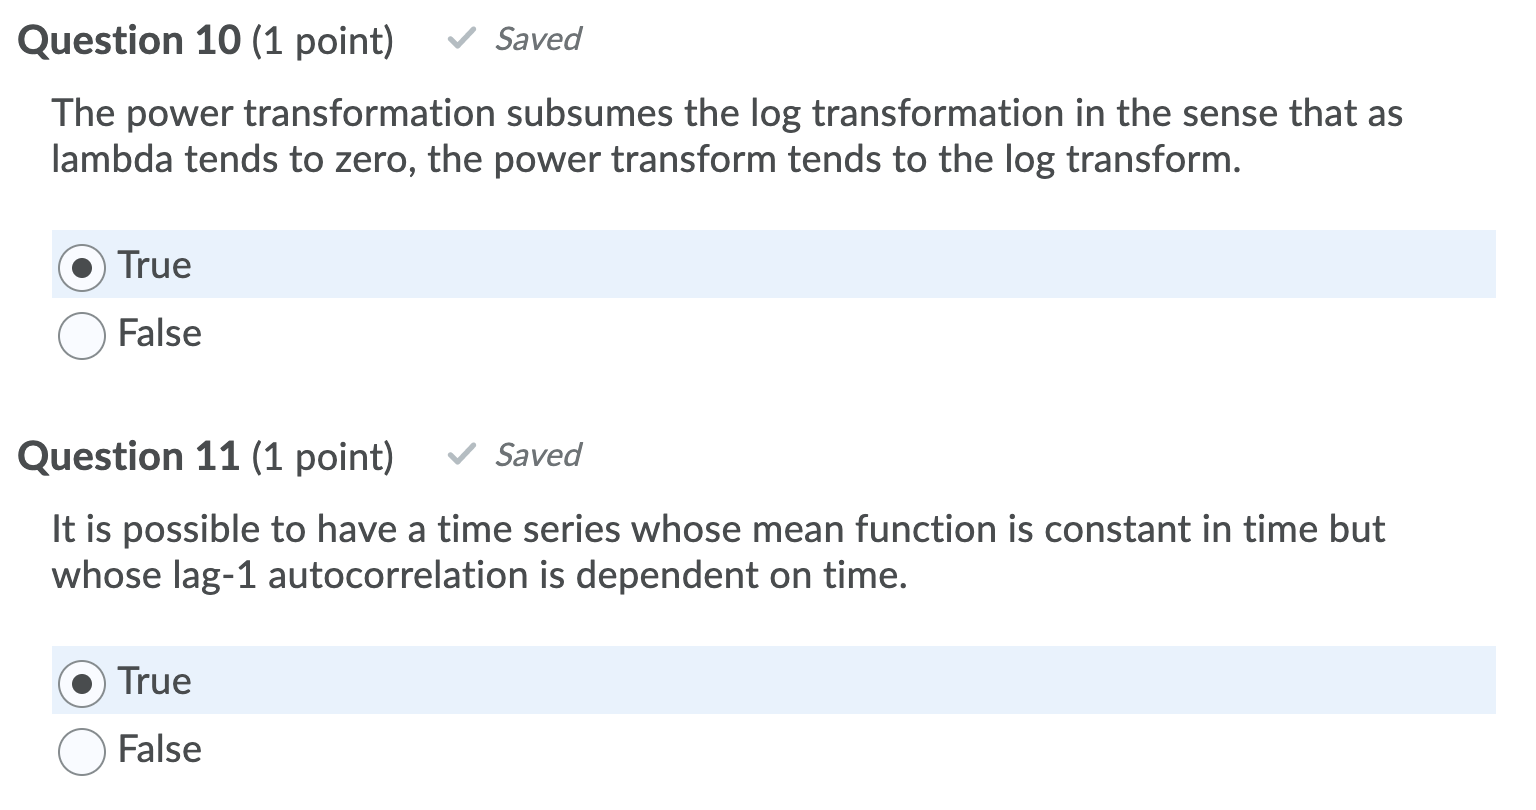Click the (1 point) label beside Question 10
1536x810 pixels.
click(322, 40)
